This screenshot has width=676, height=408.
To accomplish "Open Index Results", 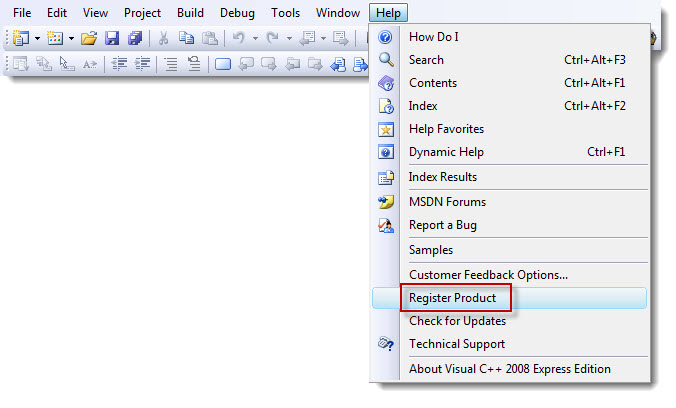I will click(x=510, y=177).
